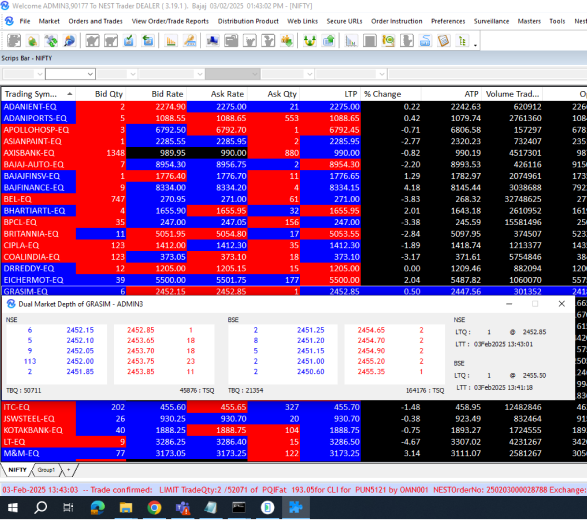Viewport: 587px width, 520px height.
Task: Click the blue bar chart toolbar icon
Action: 351,40
